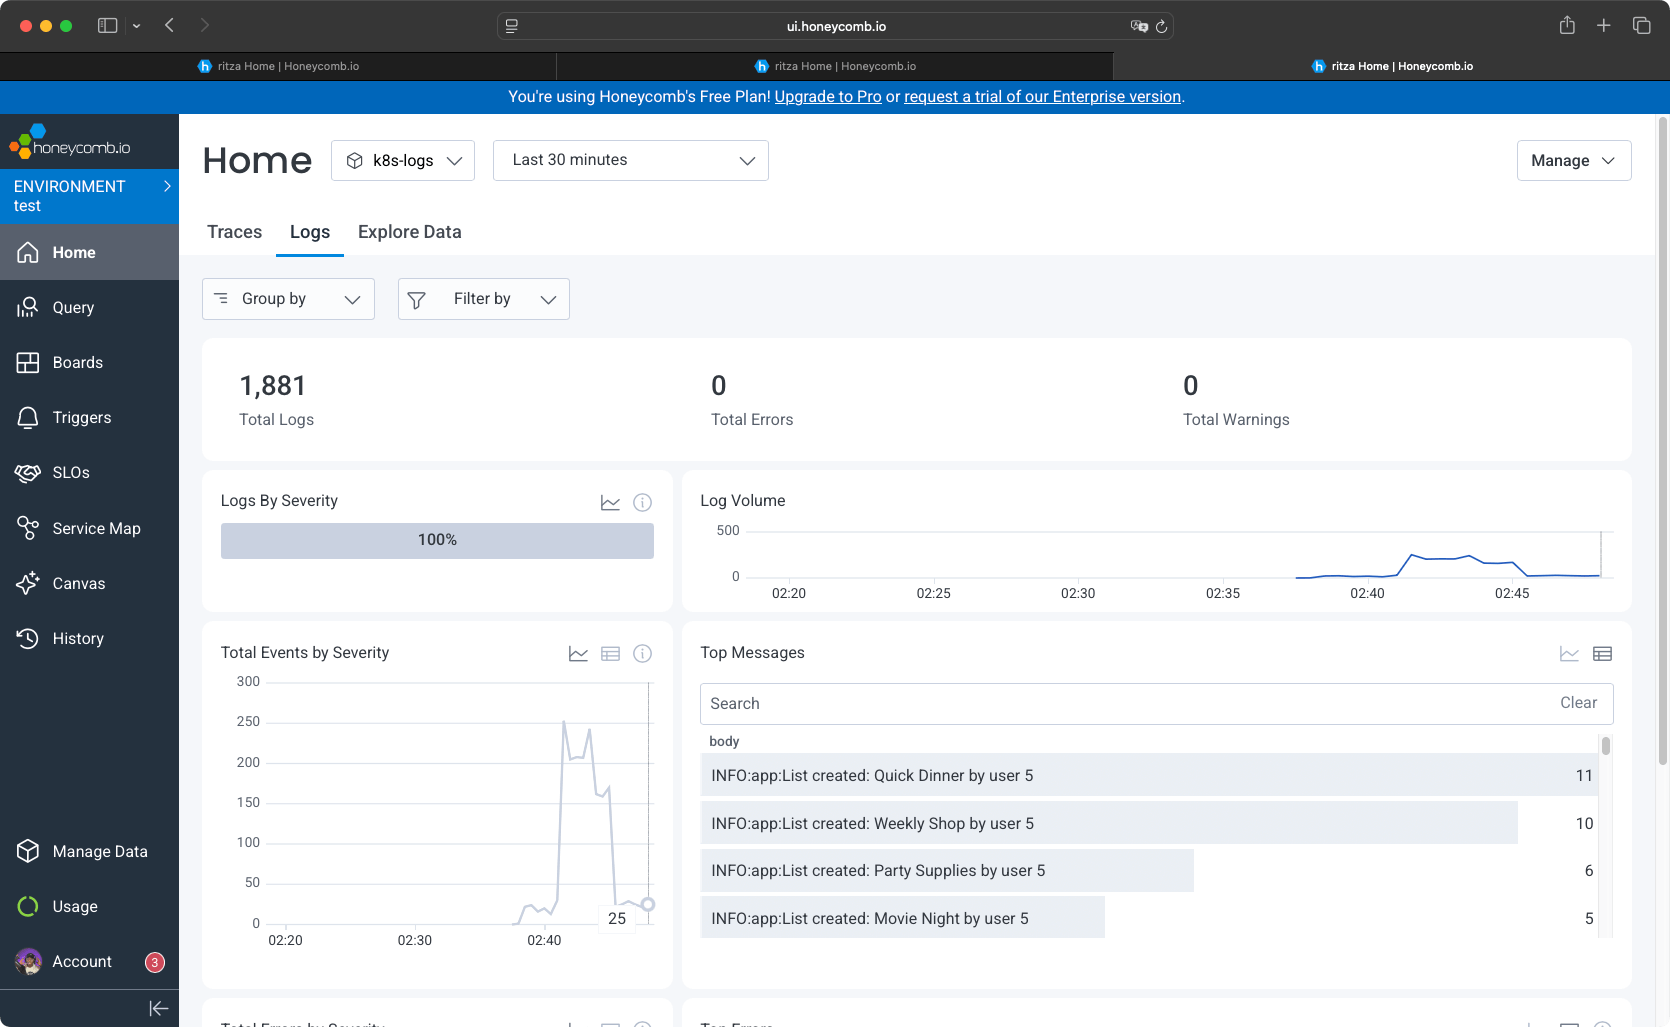This screenshot has width=1670, height=1027.
Task: Click the Top Messages list scrollbar
Action: (1605, 746)
